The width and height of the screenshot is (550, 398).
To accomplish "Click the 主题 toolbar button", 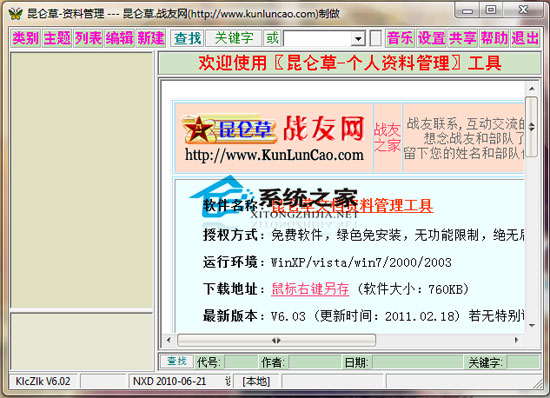I will point(57,38).
